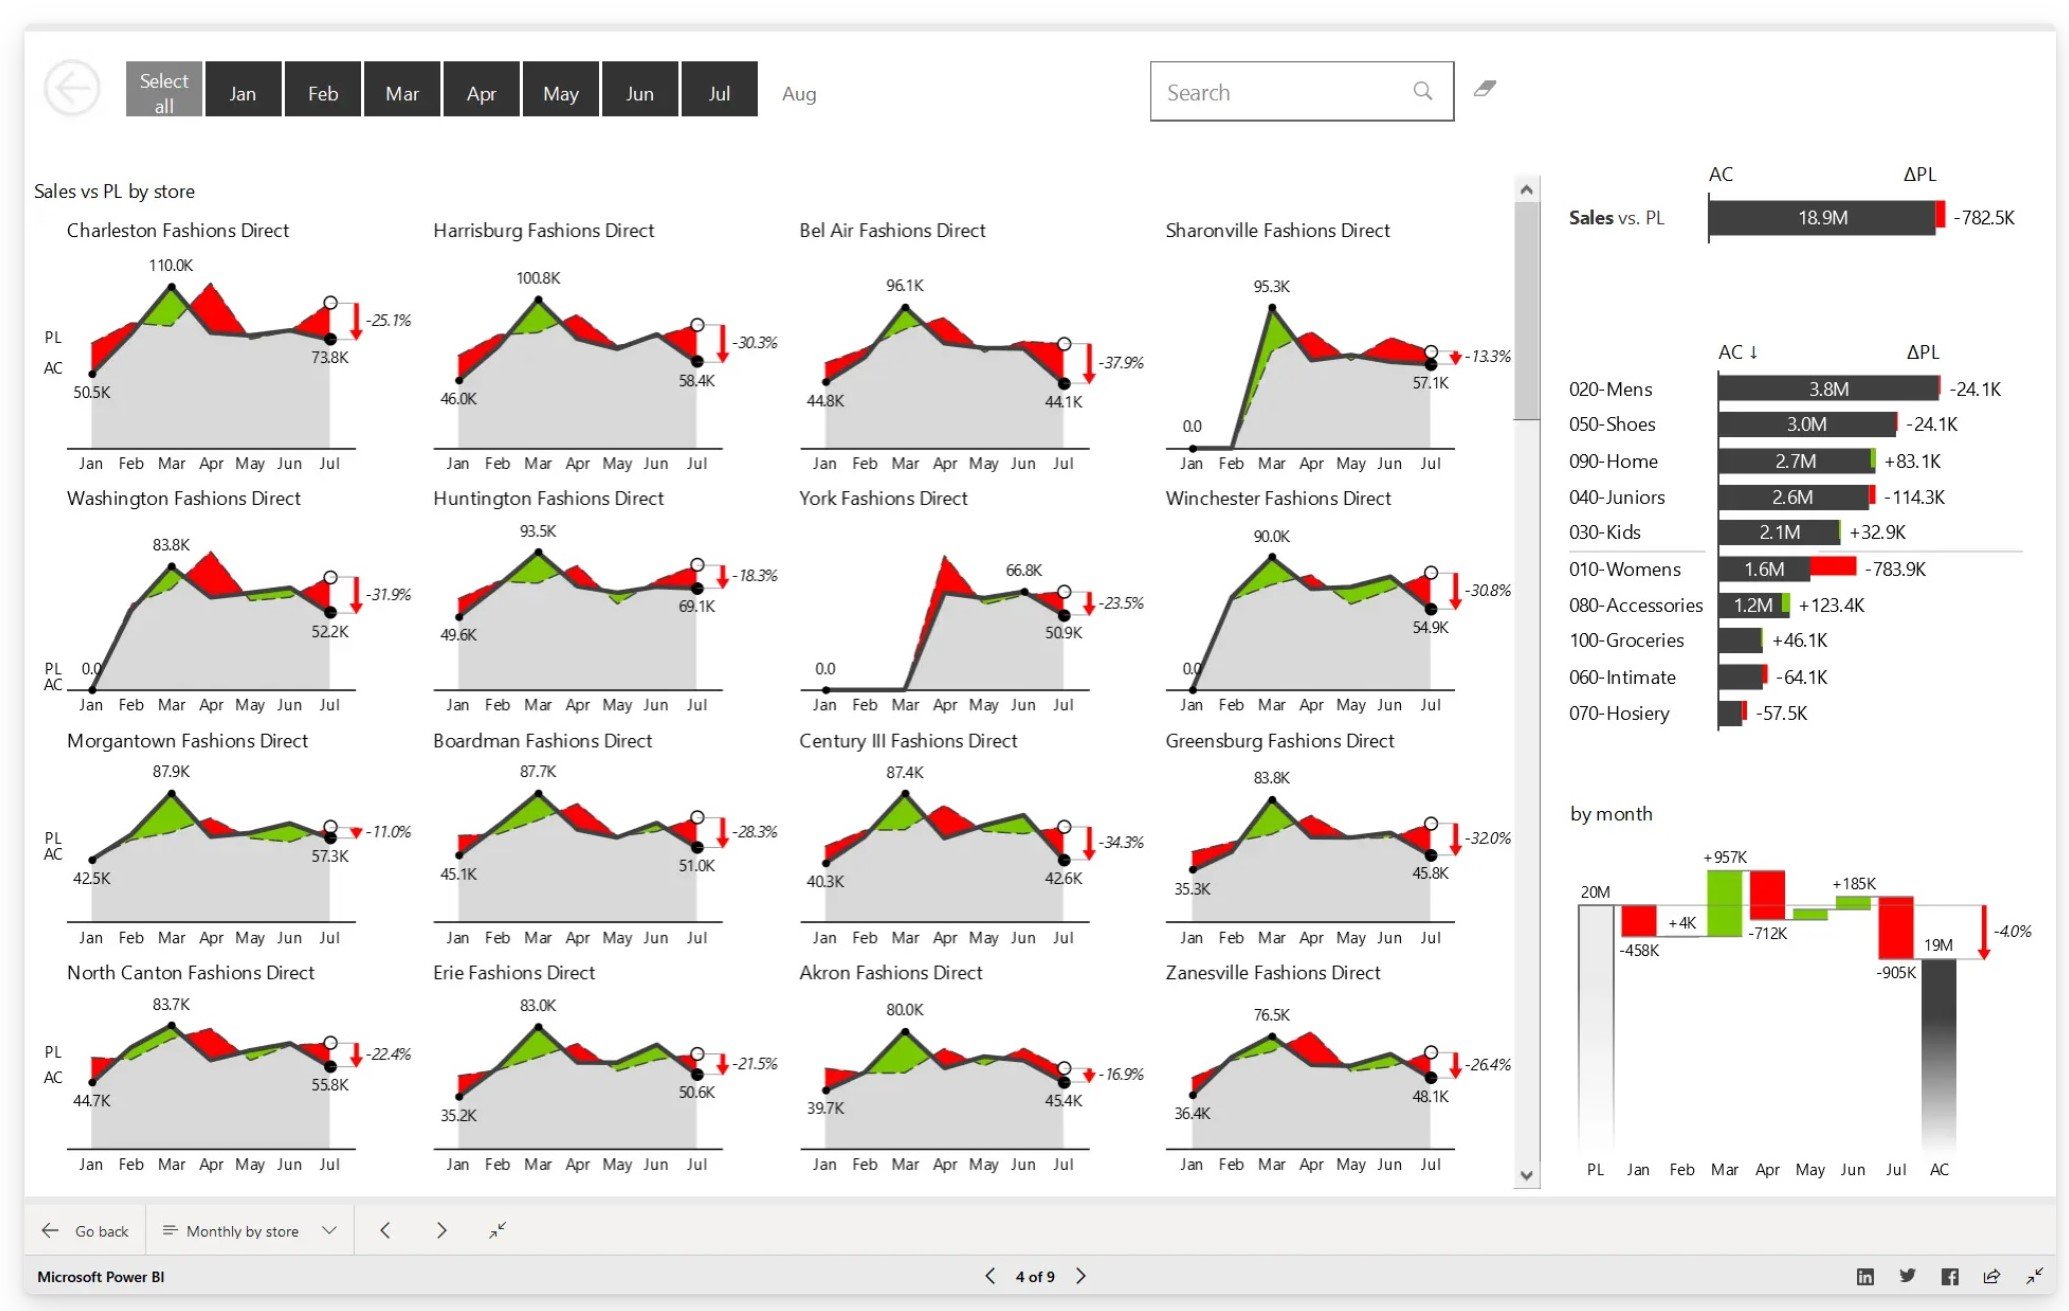This screenshot has height=1311, width=2069.
Task: Click the Facebook icon in the footer
Action: pos(1948,1276)
